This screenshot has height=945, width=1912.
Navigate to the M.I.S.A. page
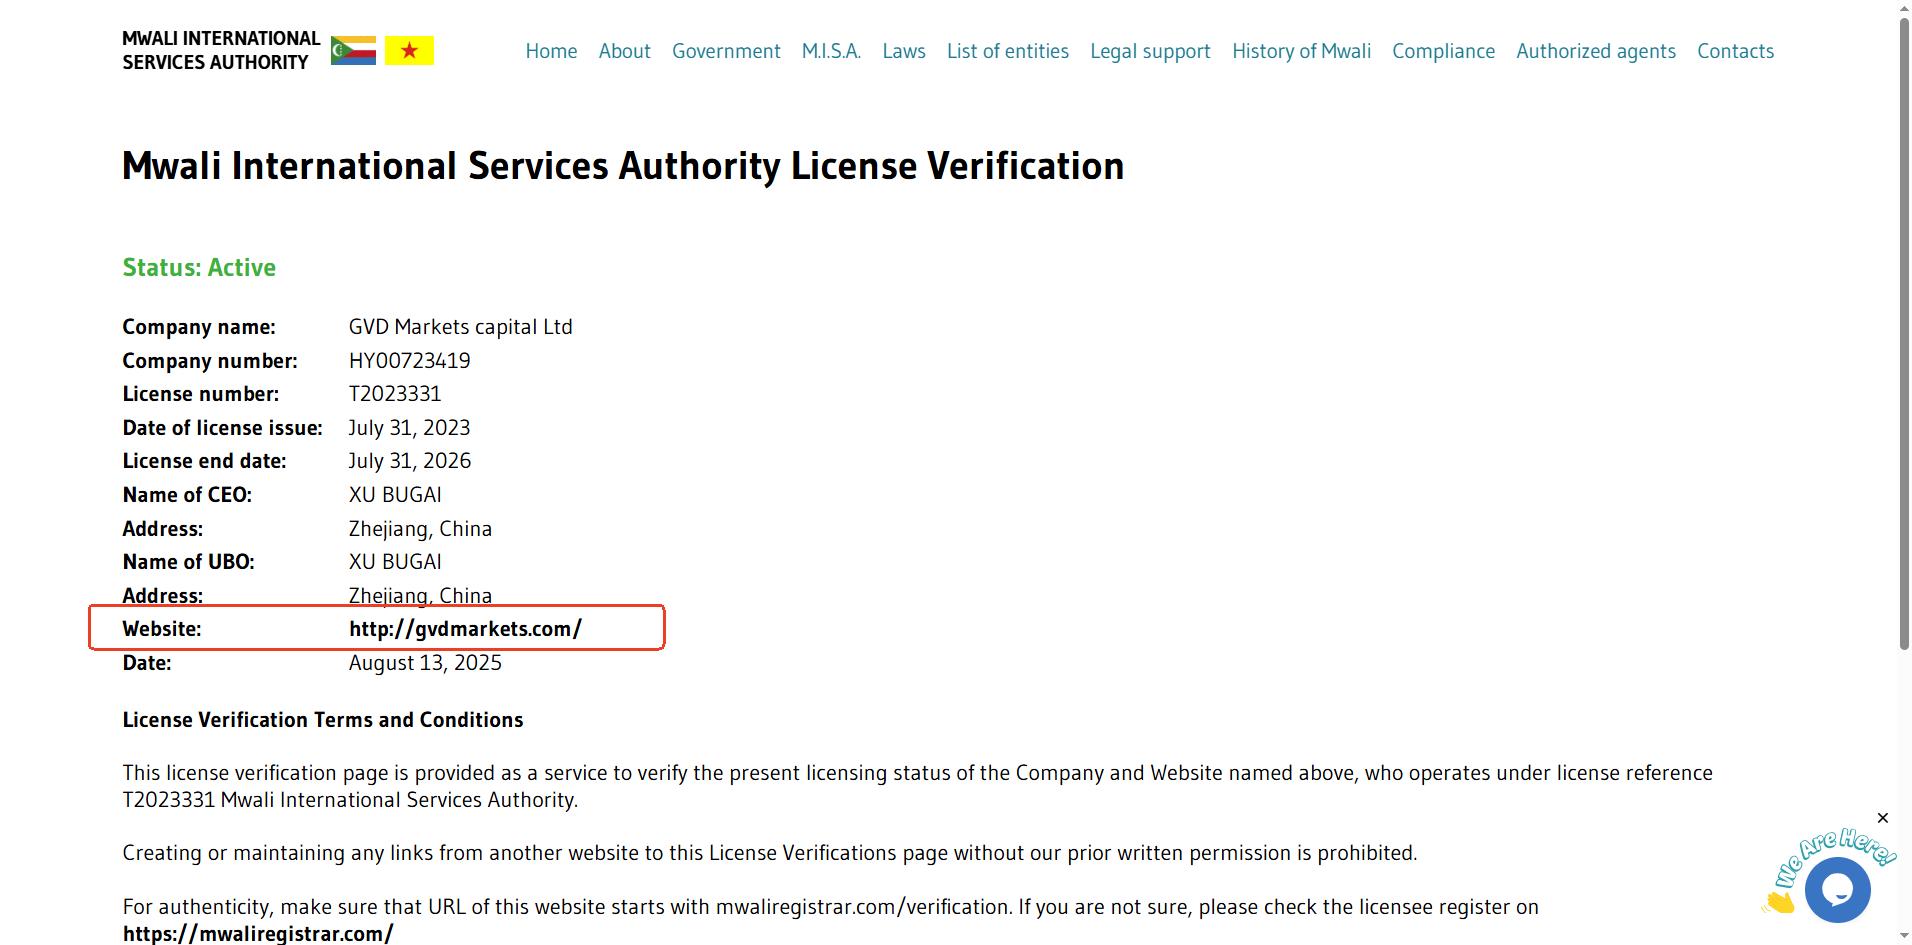pos(831,51)
